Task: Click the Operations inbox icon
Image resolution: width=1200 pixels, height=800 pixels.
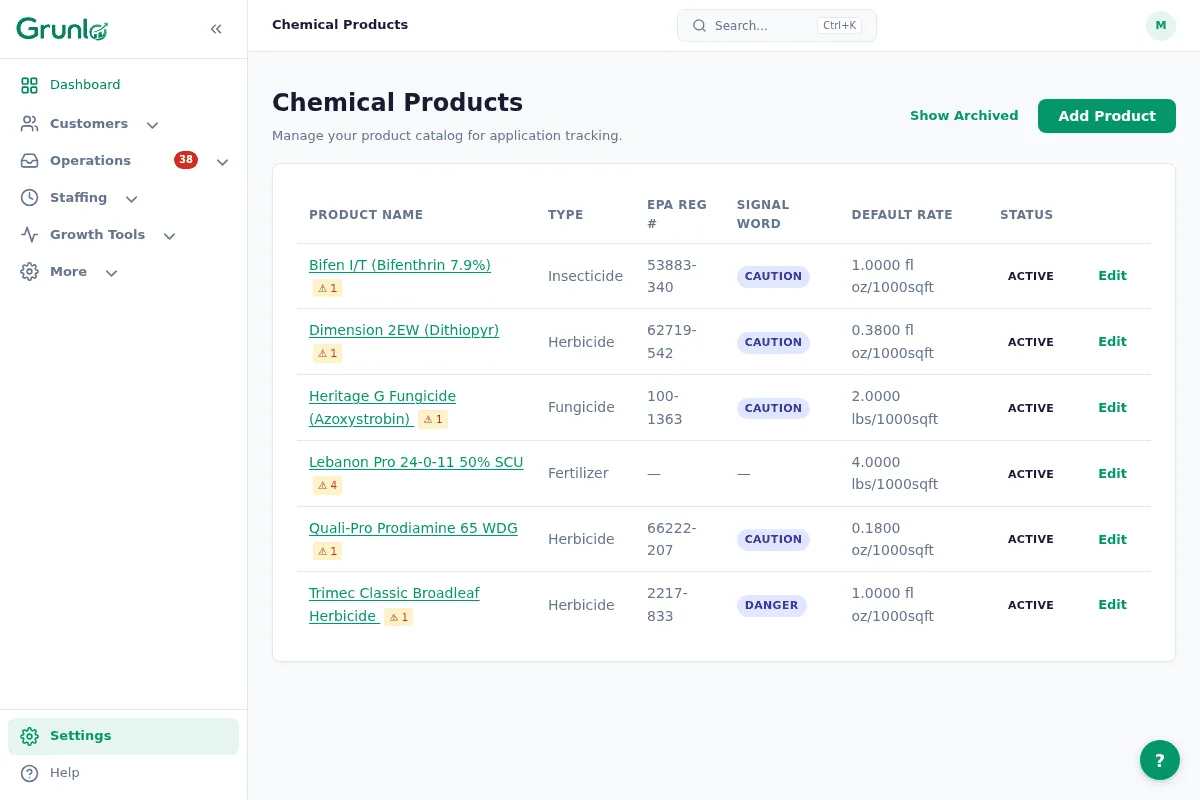Action: tap(30, 161)
